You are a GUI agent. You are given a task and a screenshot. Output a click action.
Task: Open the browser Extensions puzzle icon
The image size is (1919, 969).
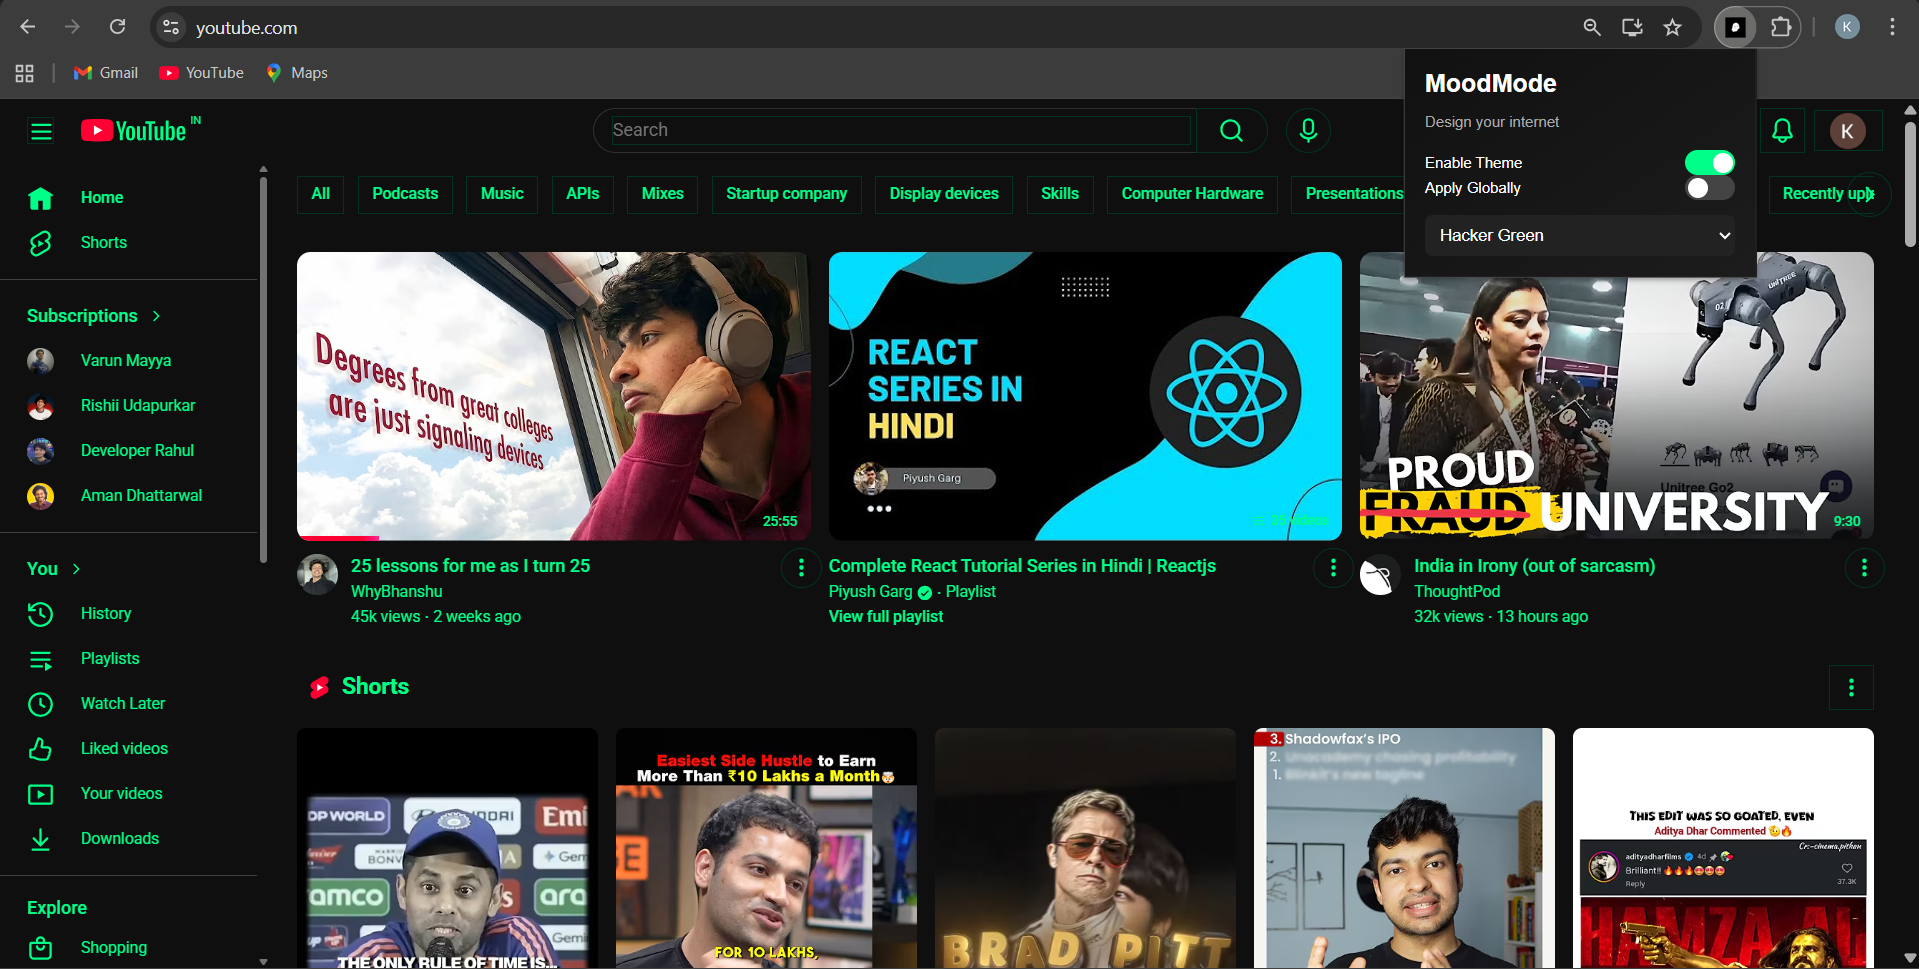coord(1781,28)
